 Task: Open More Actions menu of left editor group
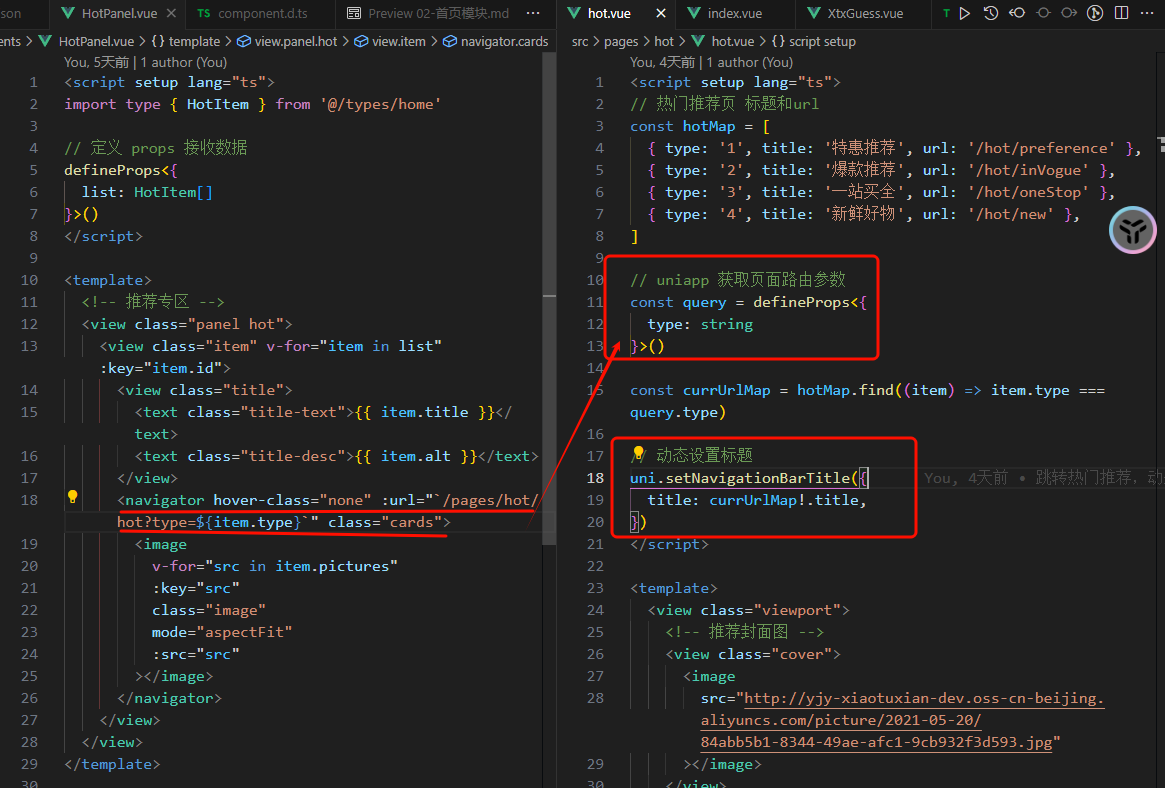533,13
